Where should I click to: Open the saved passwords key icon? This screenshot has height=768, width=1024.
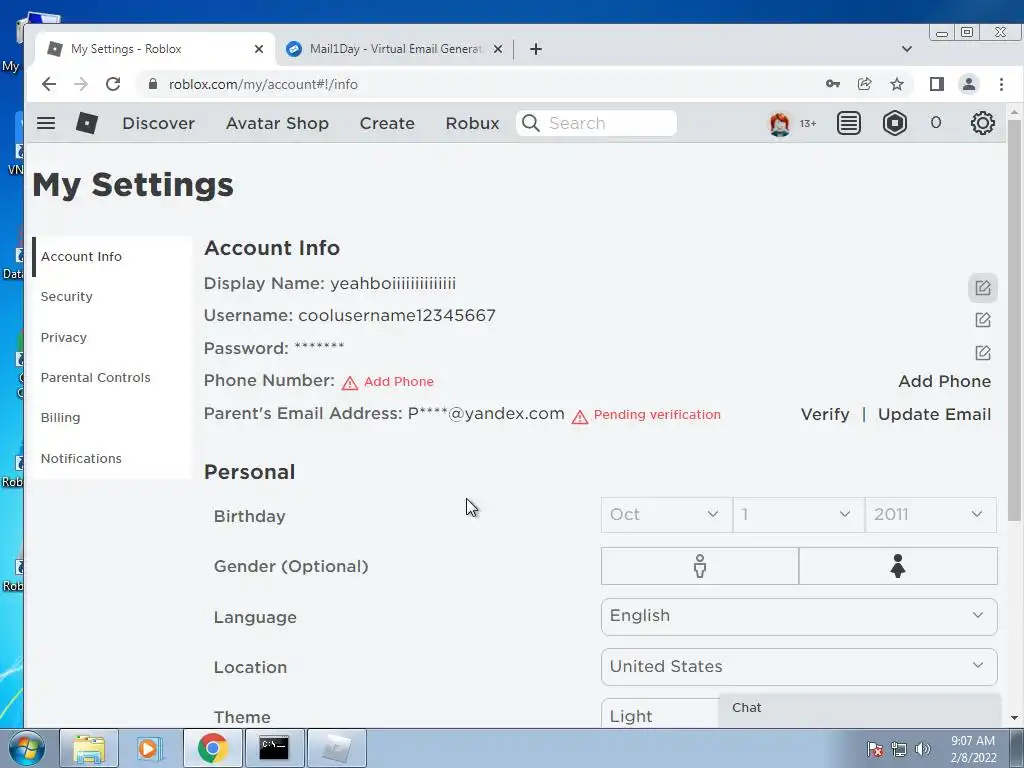click(833, 84)
